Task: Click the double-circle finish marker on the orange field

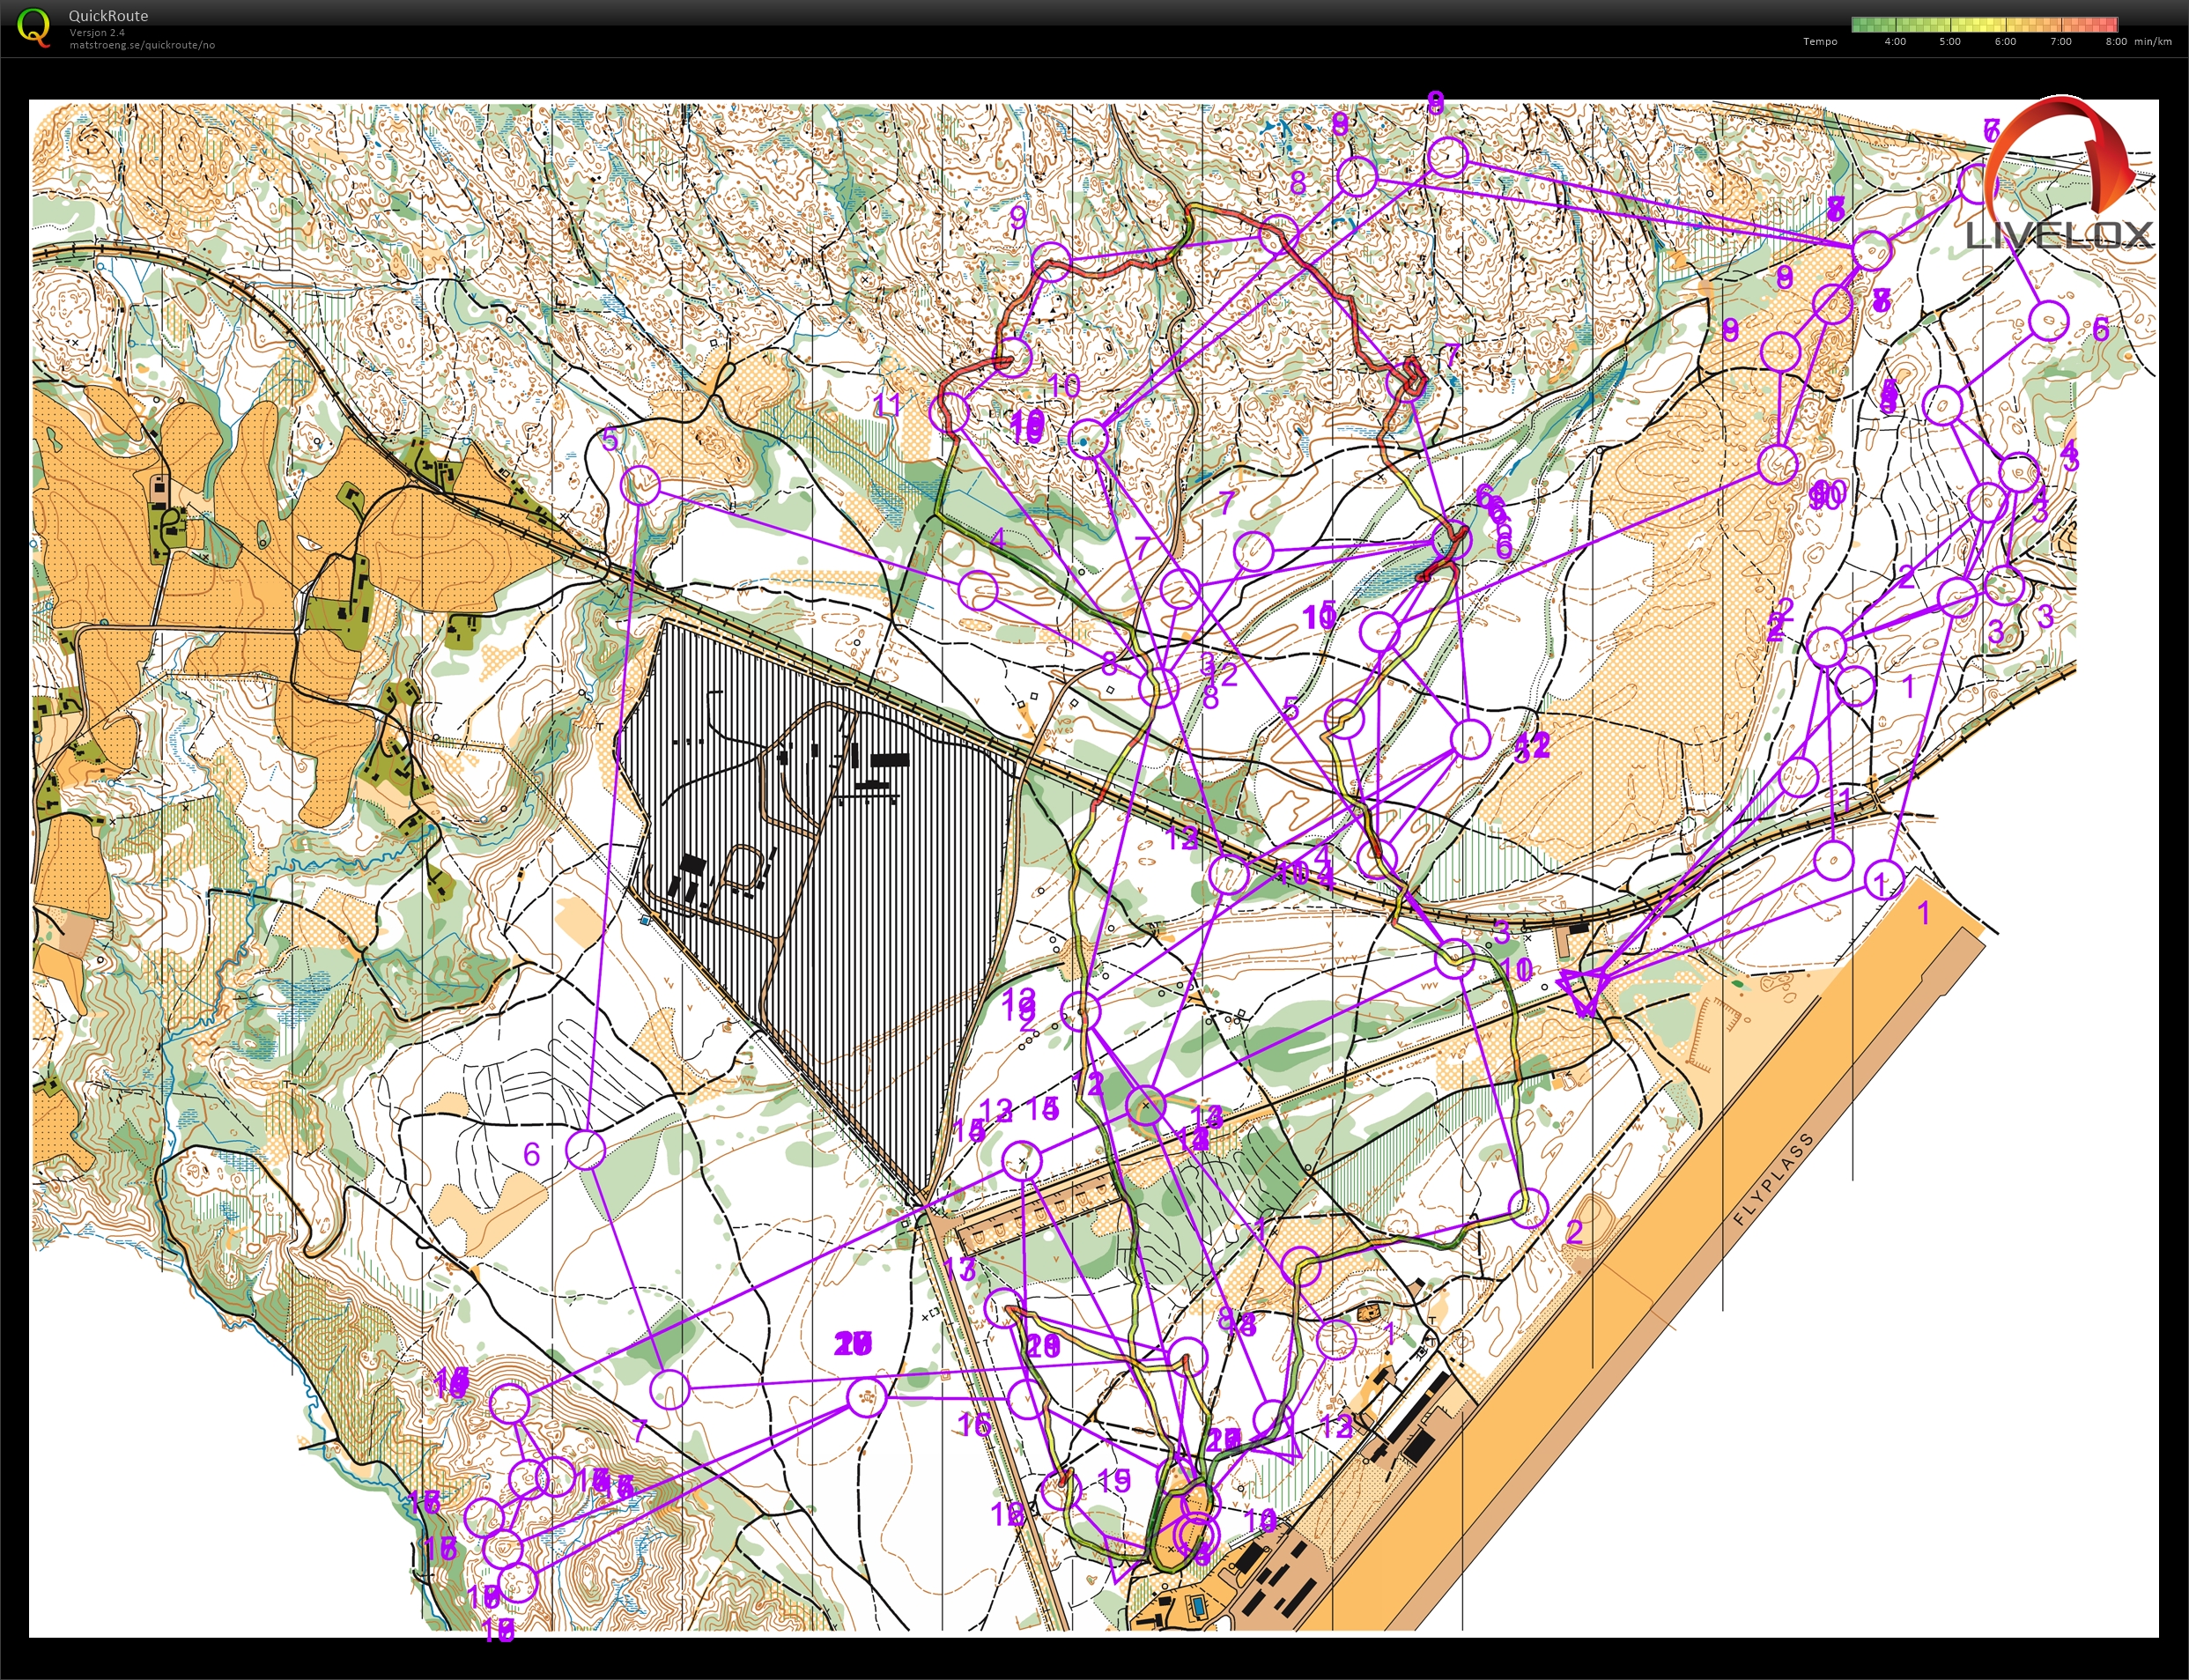Action: click(1197, 1533)
